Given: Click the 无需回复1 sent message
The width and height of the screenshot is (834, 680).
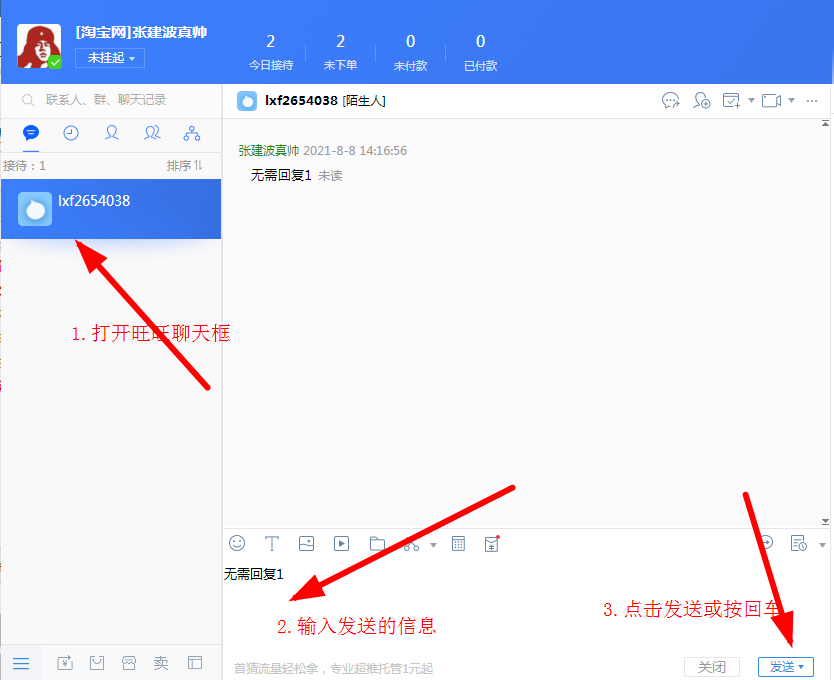Looking at the screenshot, I should click(281, 175).
